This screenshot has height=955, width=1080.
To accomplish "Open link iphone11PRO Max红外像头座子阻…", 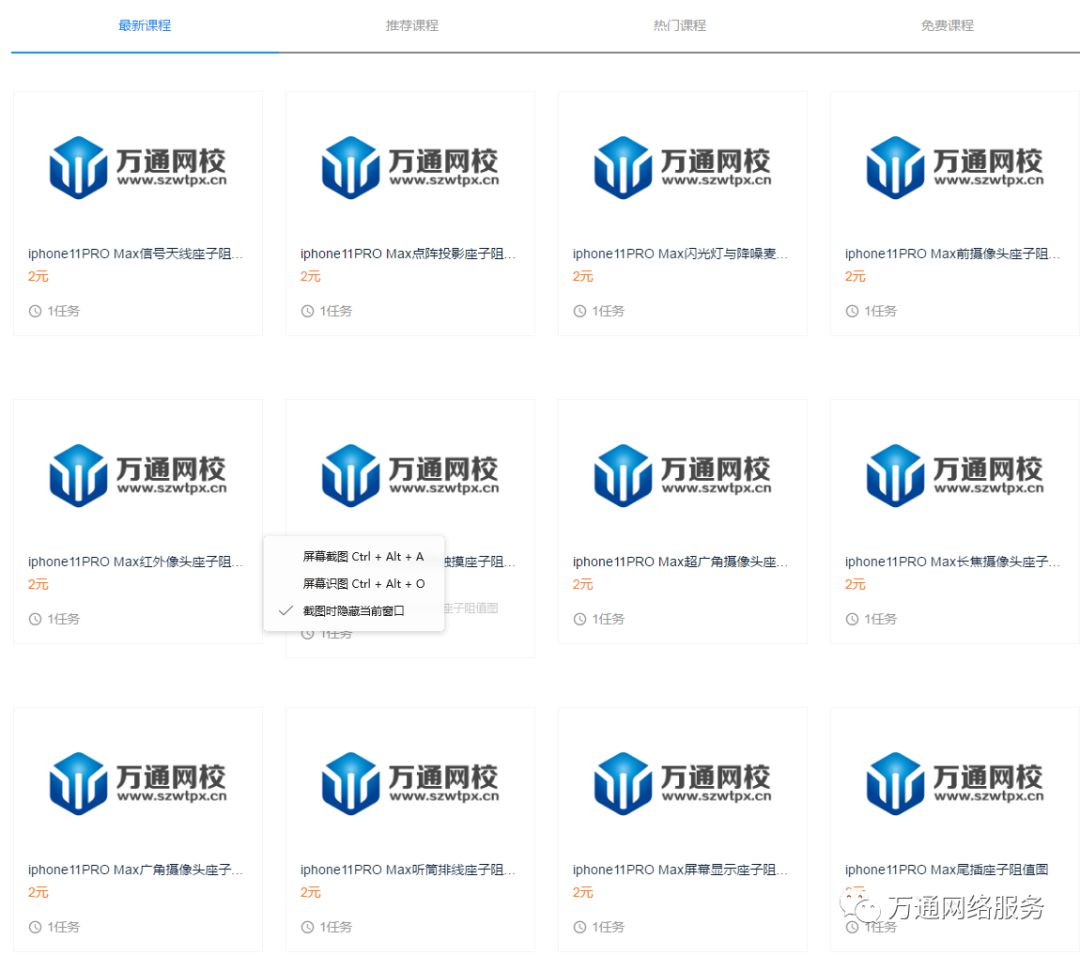I will (x=136, y=561).
